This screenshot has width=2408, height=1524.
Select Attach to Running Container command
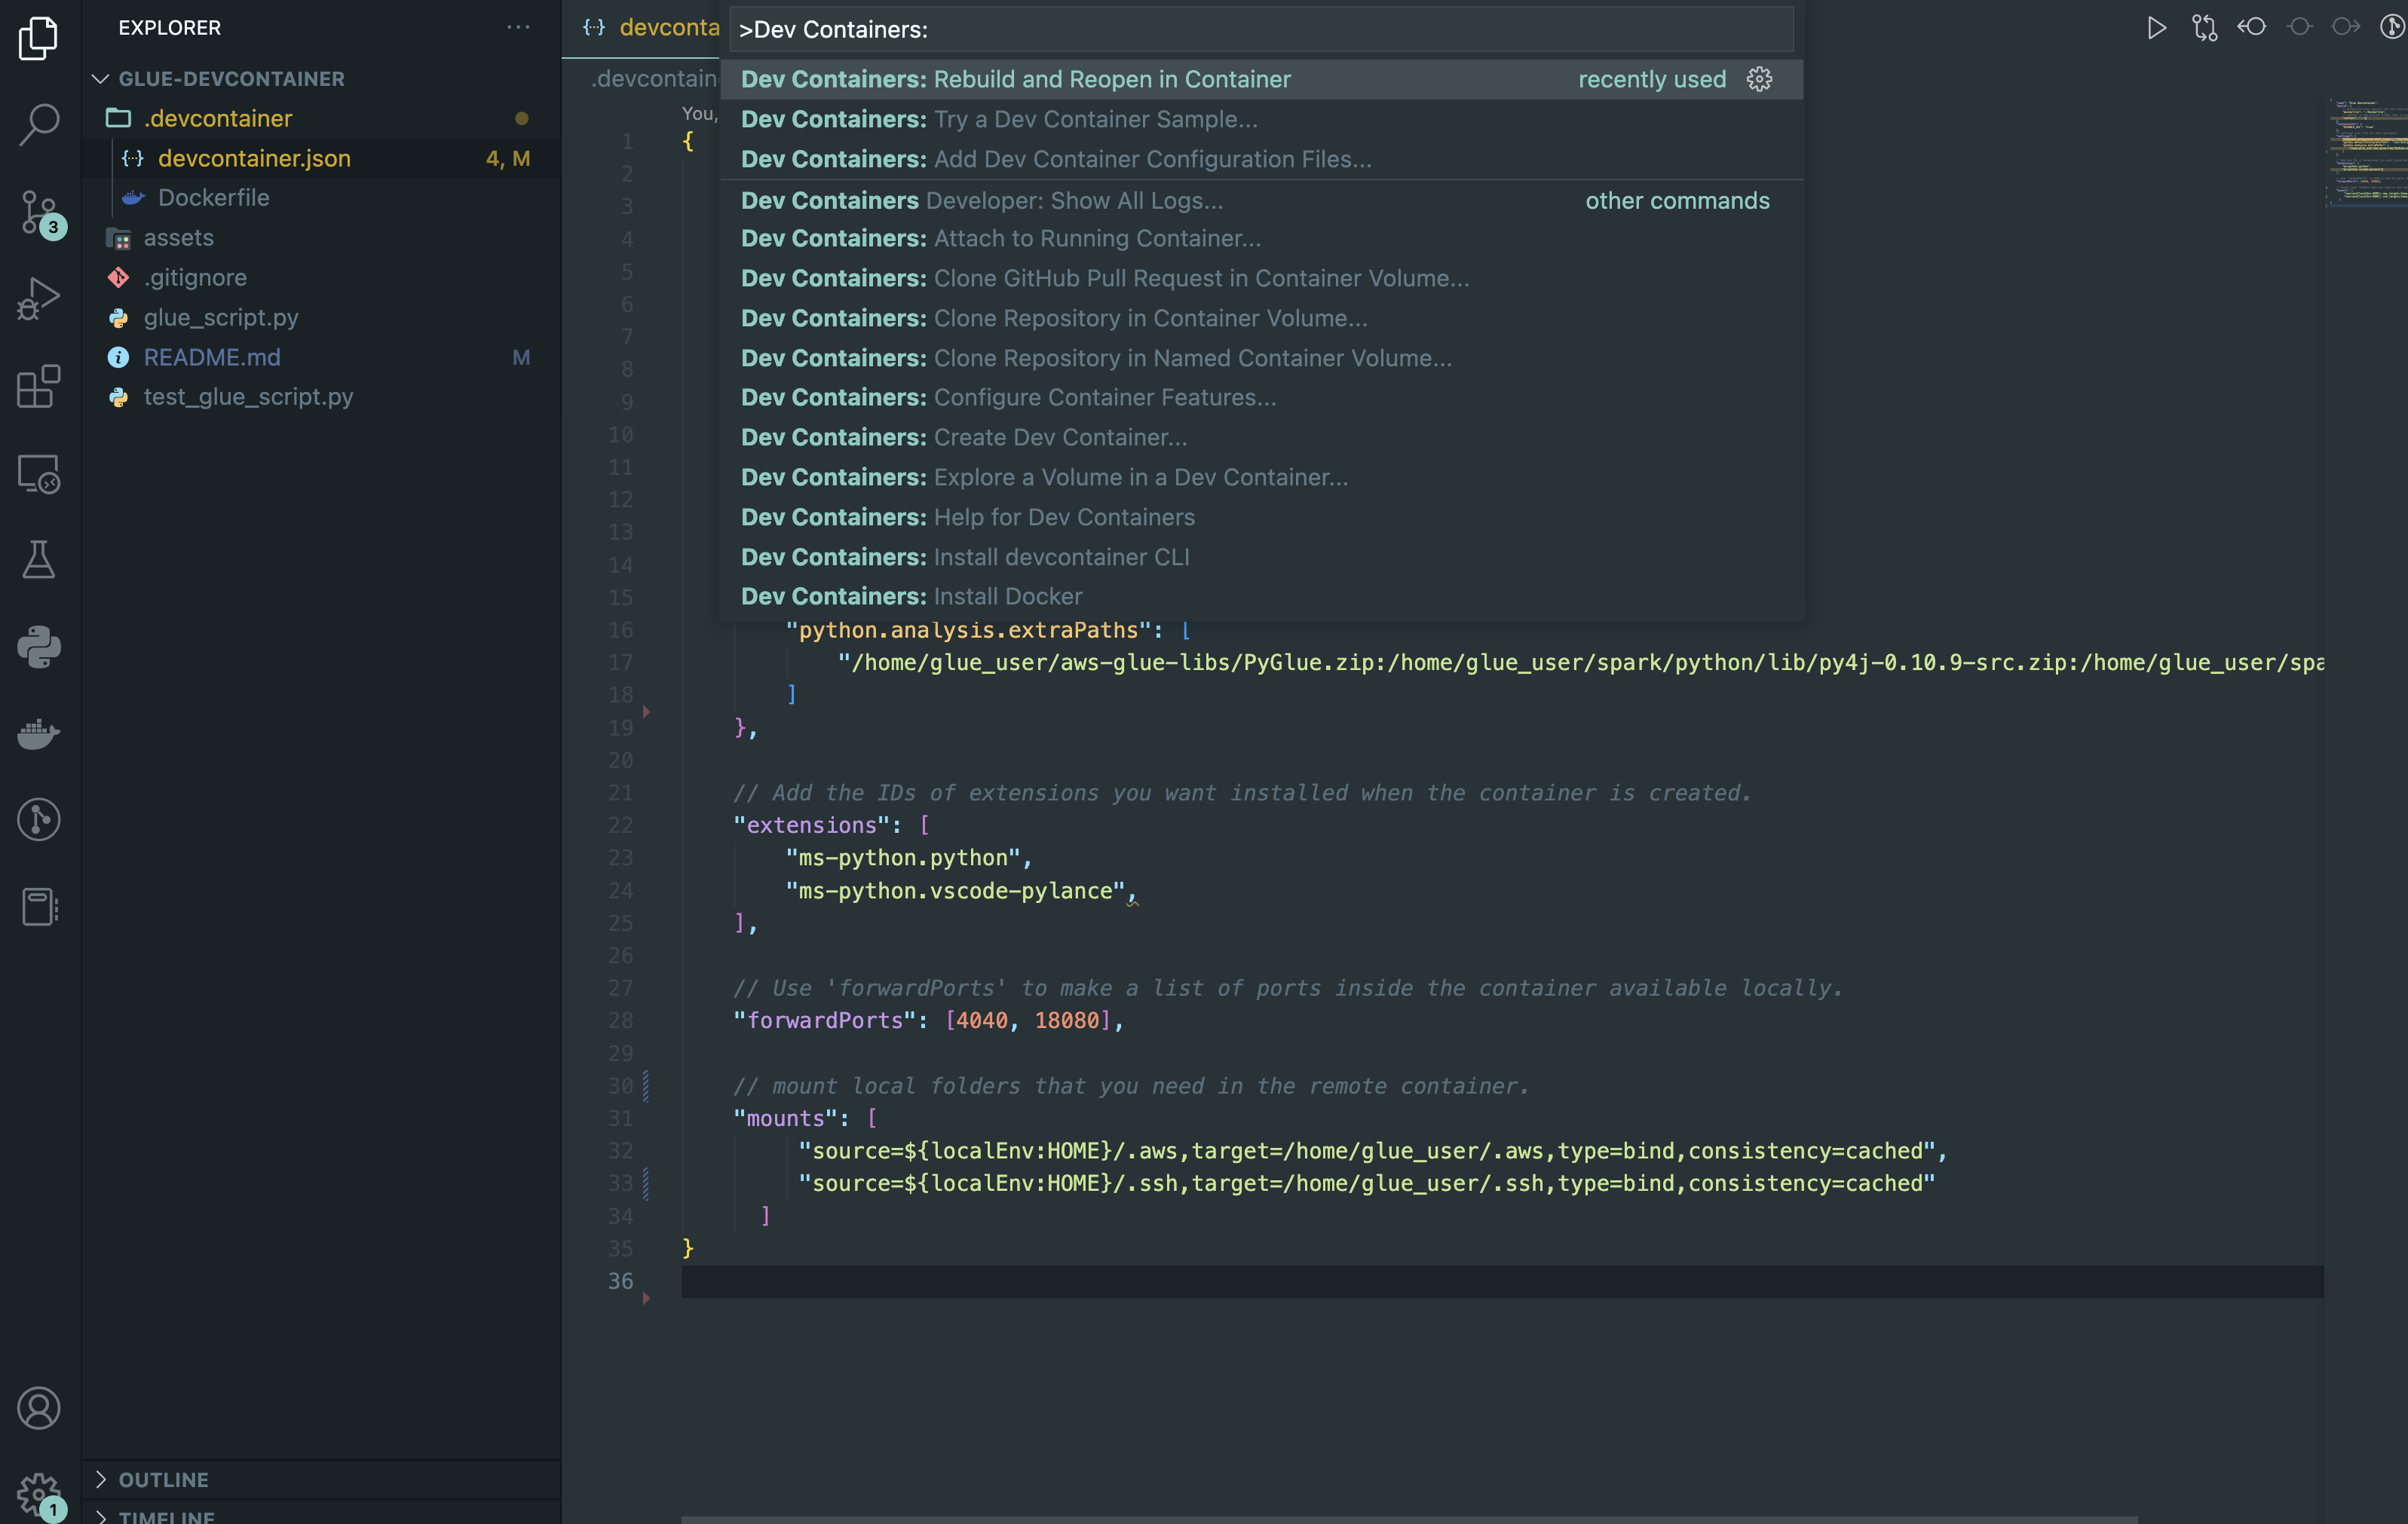pos(1000,238)
